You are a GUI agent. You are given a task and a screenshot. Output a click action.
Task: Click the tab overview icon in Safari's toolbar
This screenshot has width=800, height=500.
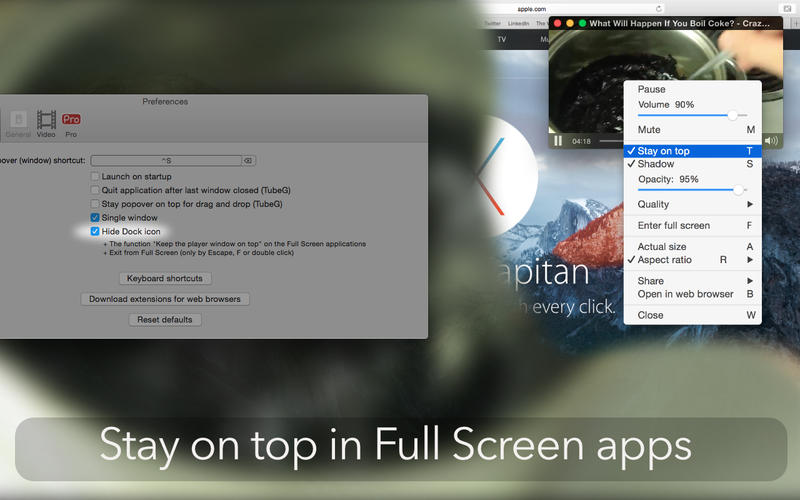[786, 8]
